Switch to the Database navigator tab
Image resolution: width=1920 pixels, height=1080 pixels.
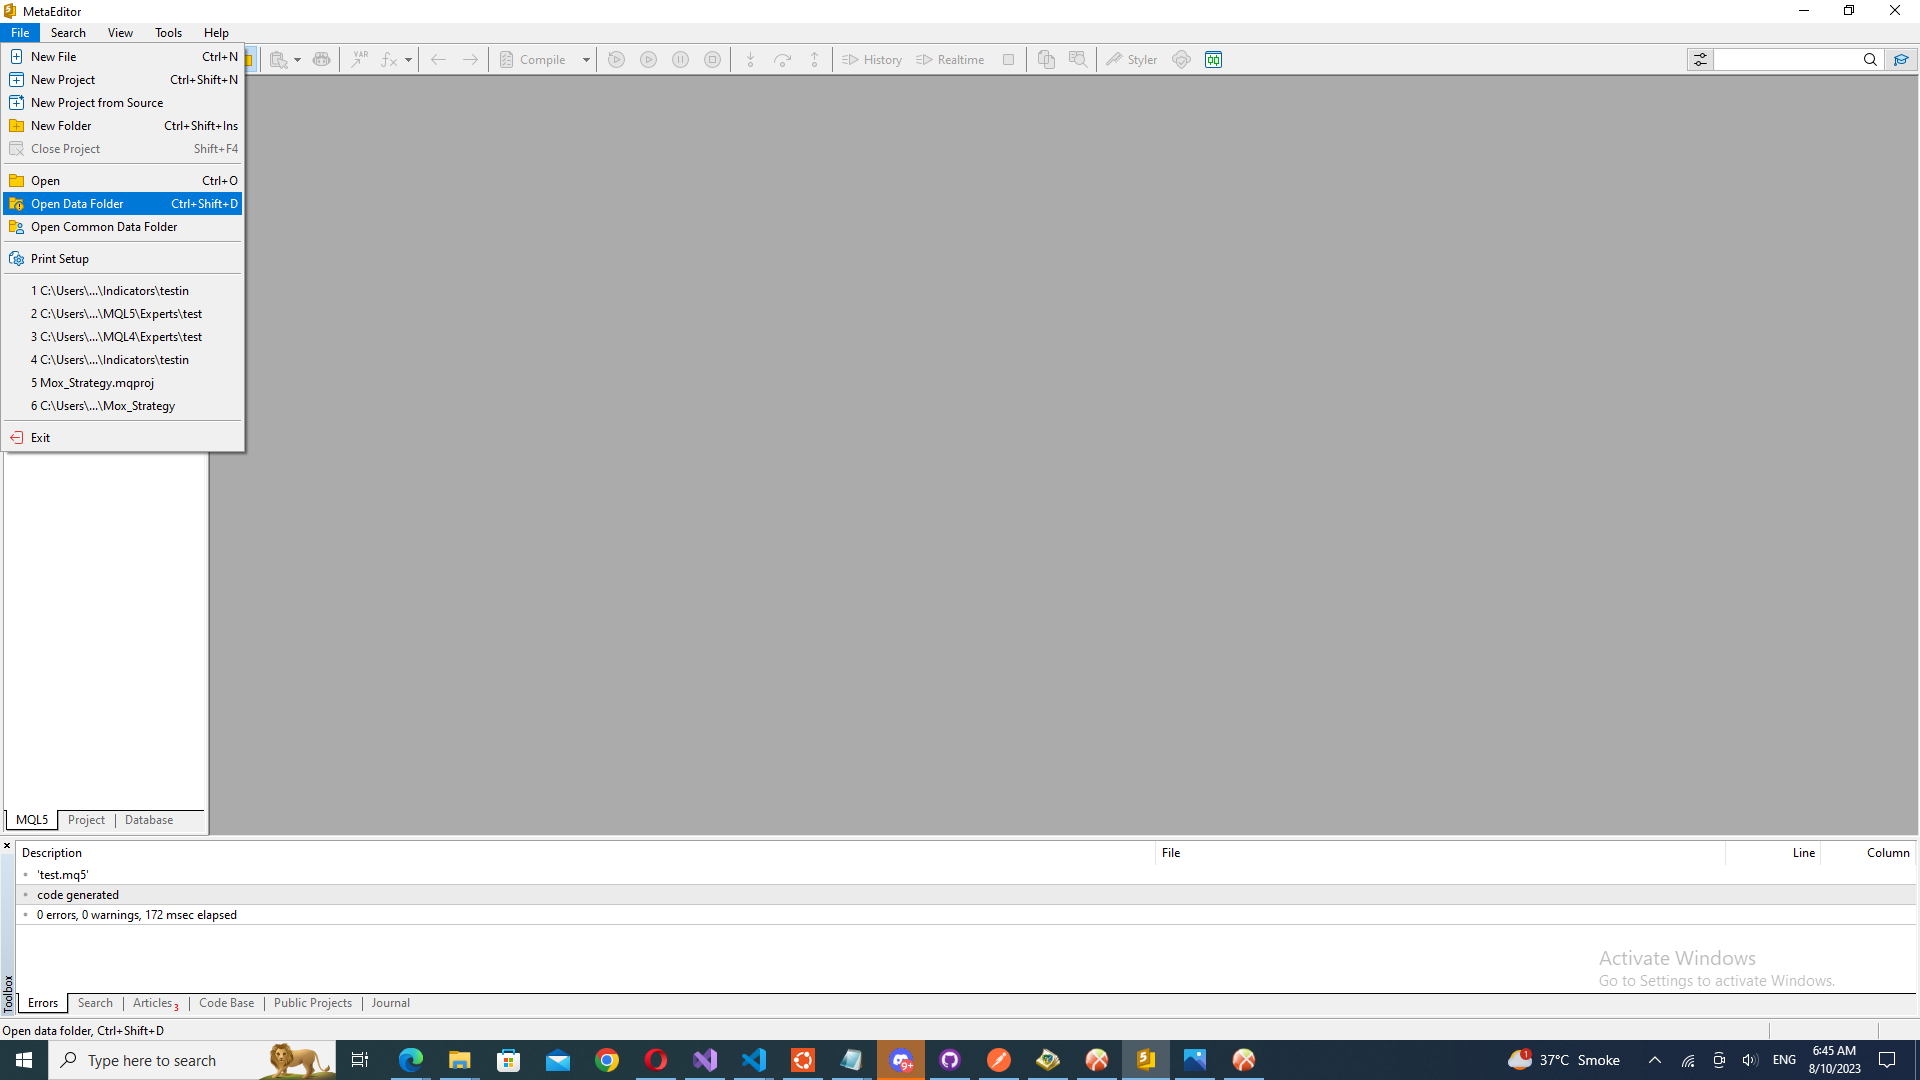[149, 820]
